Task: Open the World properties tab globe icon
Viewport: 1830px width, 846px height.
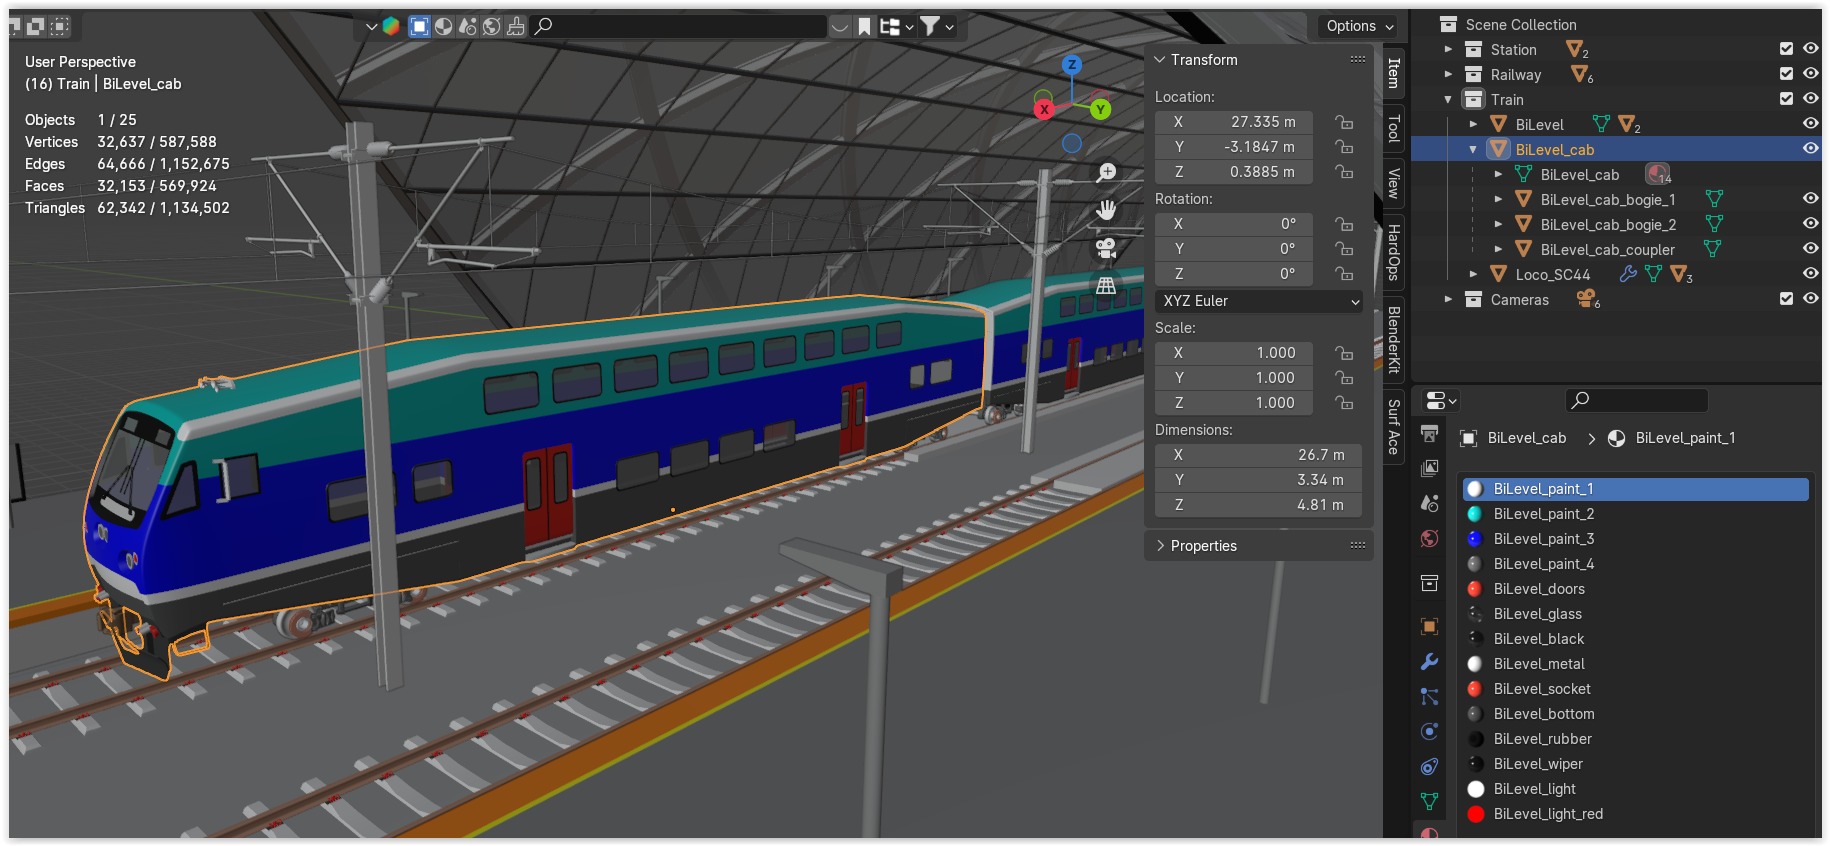Action: [x=1429, y=539]
